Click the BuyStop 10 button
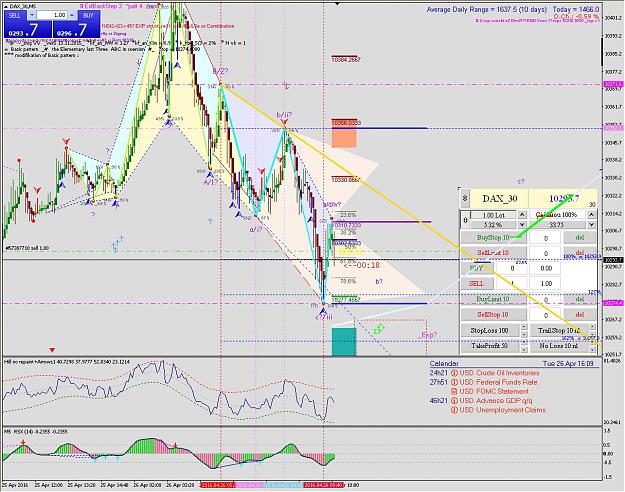Viewport: 625px width, 492px height. [493, 238]
